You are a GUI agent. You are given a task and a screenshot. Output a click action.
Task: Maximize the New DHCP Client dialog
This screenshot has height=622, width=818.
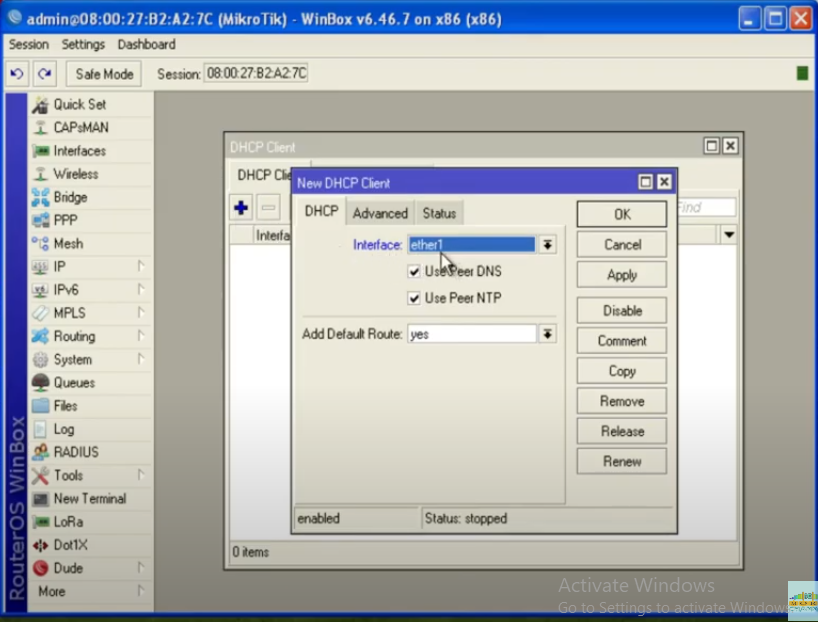click(645, 182)
